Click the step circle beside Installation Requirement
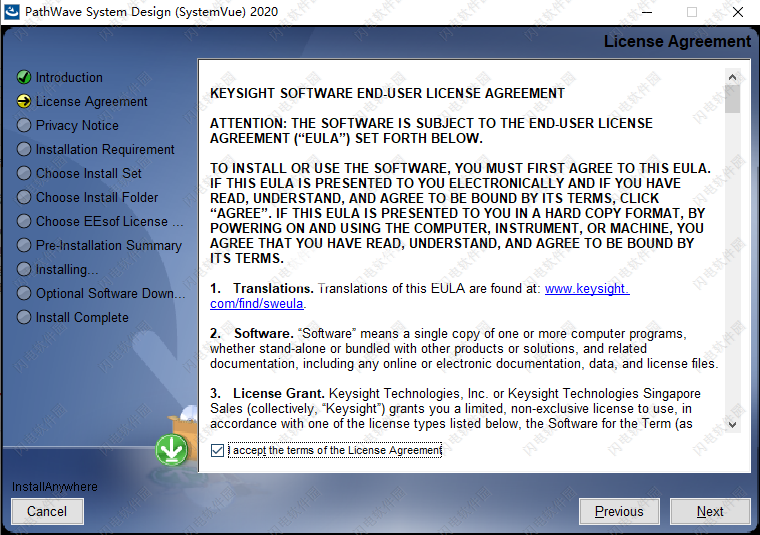Image resolution: width=760 pixels, height=535 pixels. [x=24, y=149]
